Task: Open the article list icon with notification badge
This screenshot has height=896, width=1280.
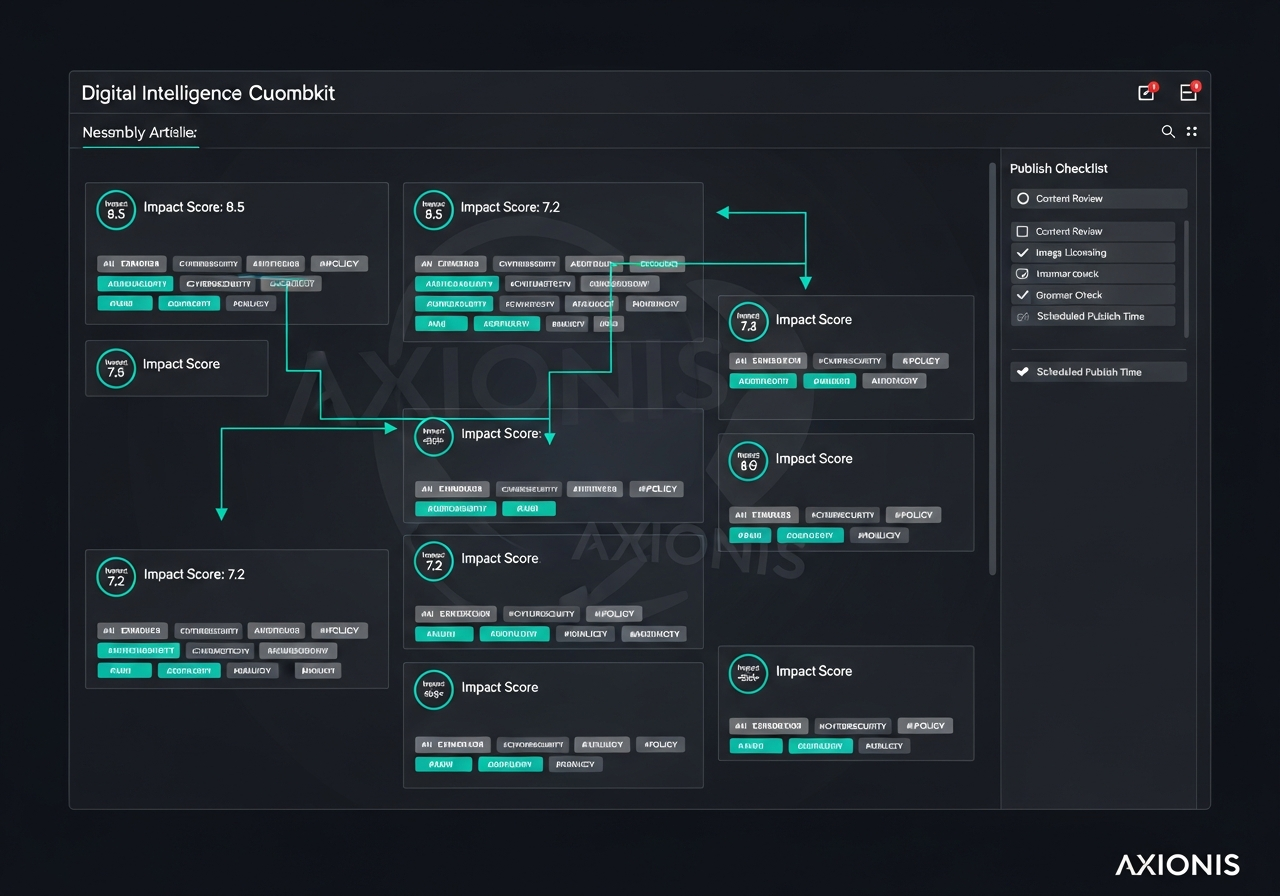Action: point(1188,91)
